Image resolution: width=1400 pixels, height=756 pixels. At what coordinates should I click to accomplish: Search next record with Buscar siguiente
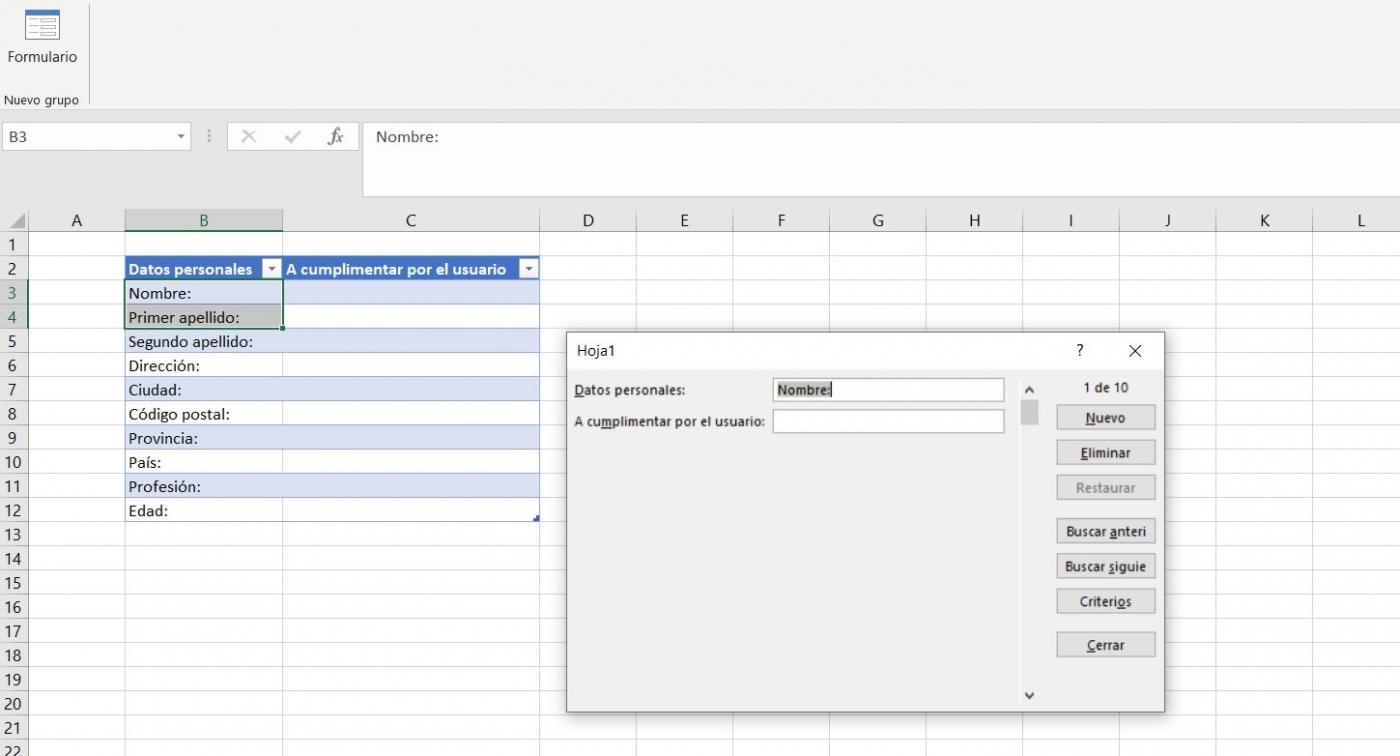pyautogui.click(x=1105, y=565)
